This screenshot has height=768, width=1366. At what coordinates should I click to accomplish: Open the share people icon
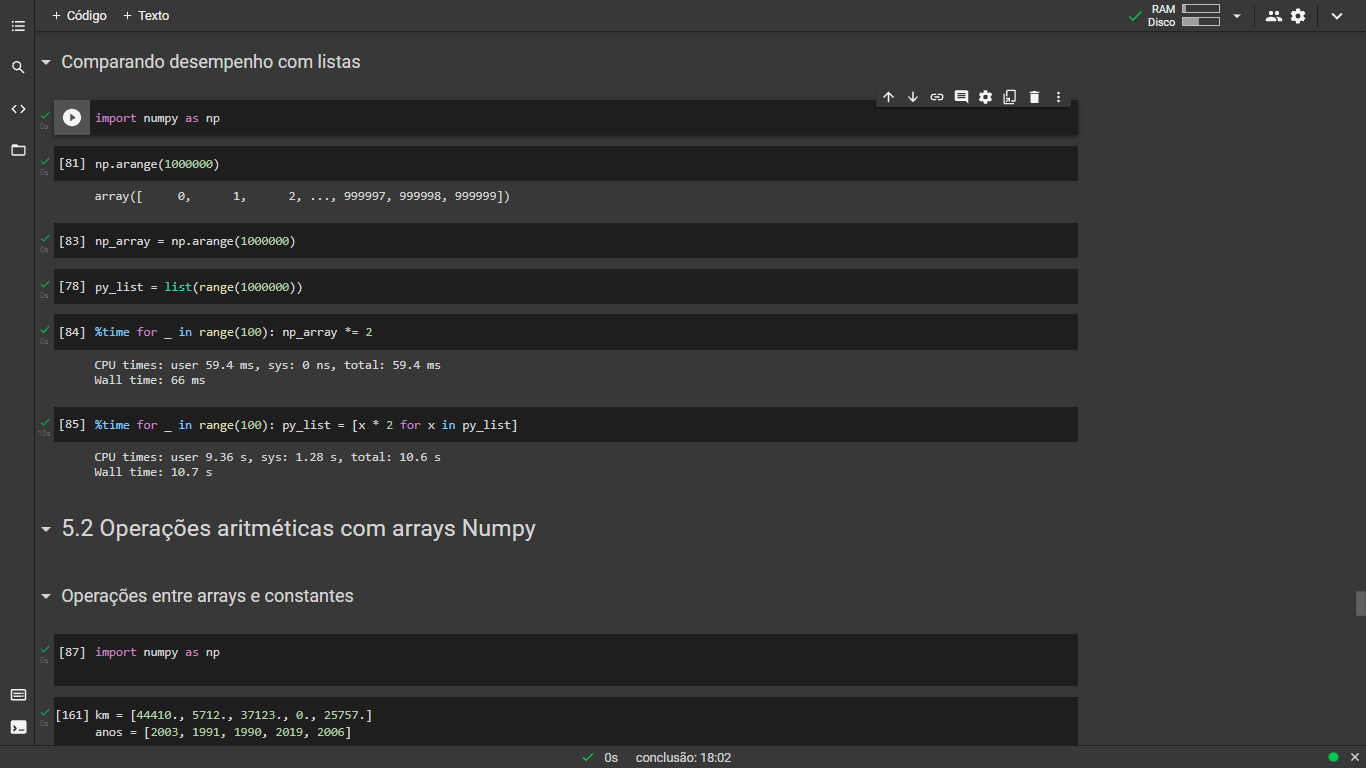(x=1273, y=16)
